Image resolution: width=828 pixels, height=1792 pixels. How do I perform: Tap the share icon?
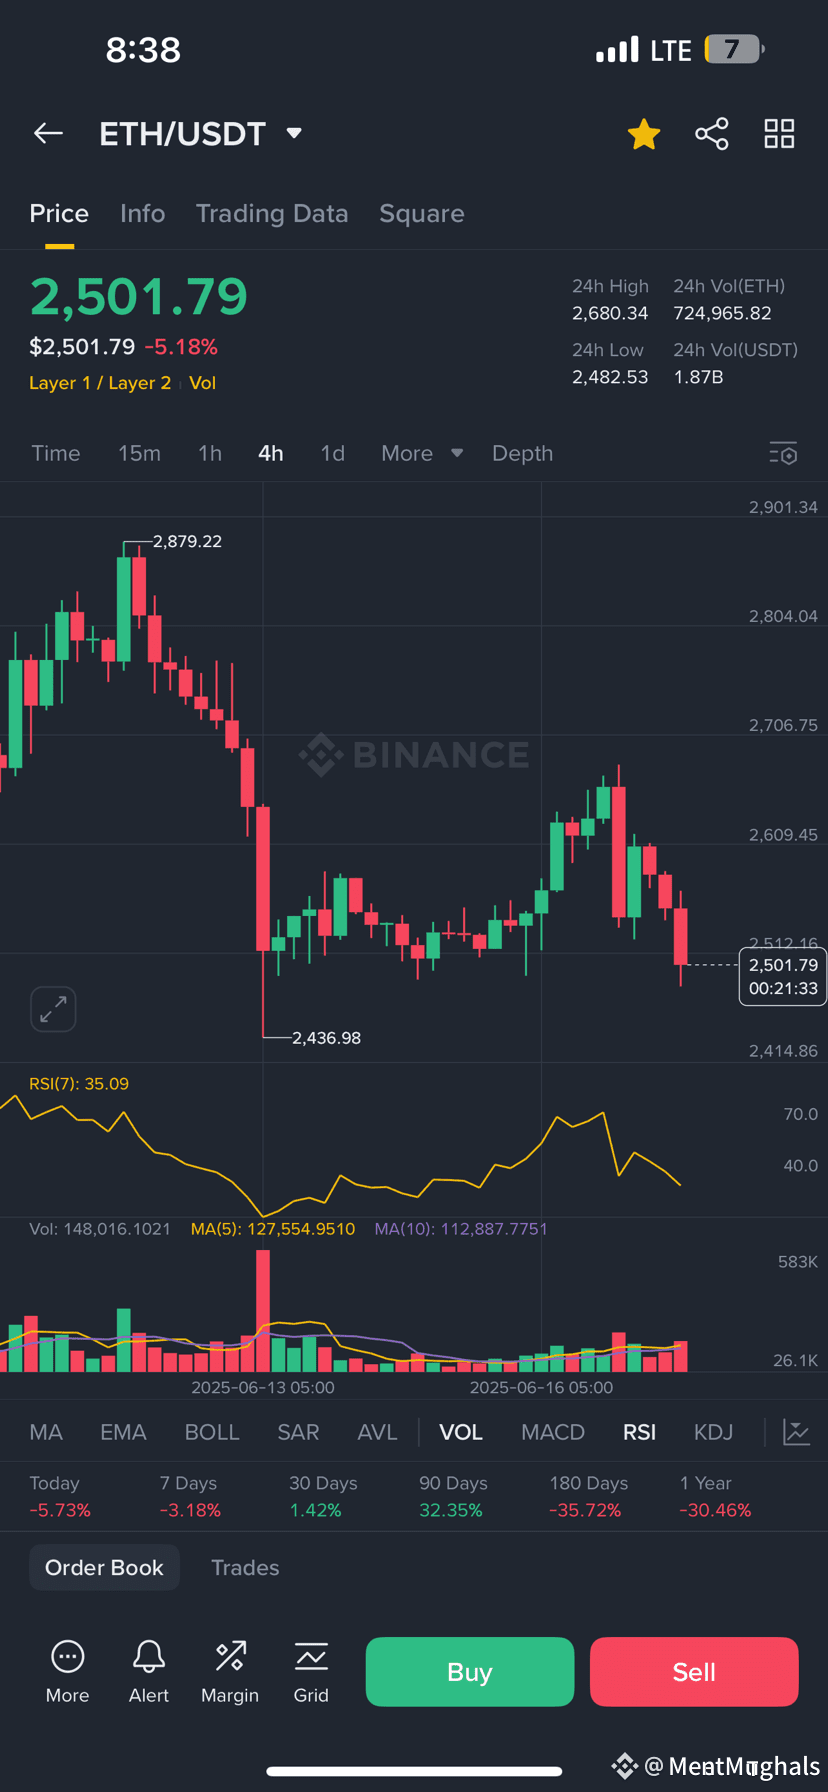pyautogui.click(x=712, y=134)
